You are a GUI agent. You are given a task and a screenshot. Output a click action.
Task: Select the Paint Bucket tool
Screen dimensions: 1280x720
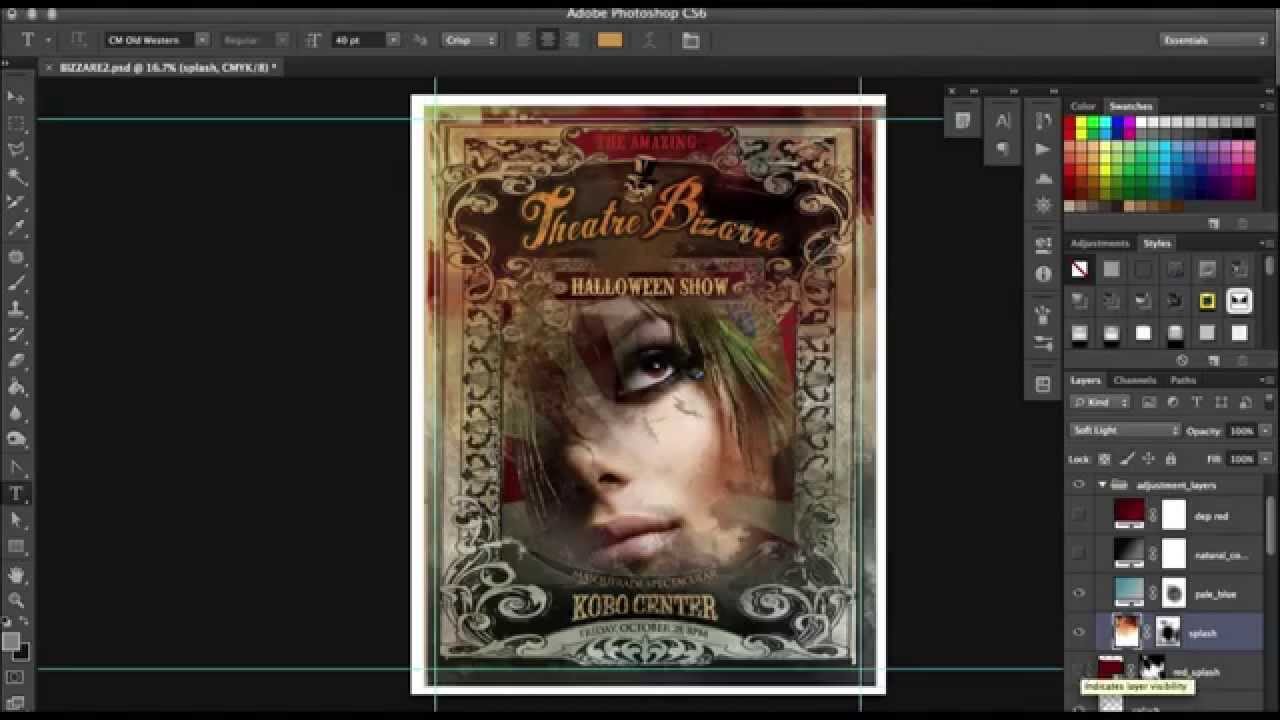tap(16, 387)
